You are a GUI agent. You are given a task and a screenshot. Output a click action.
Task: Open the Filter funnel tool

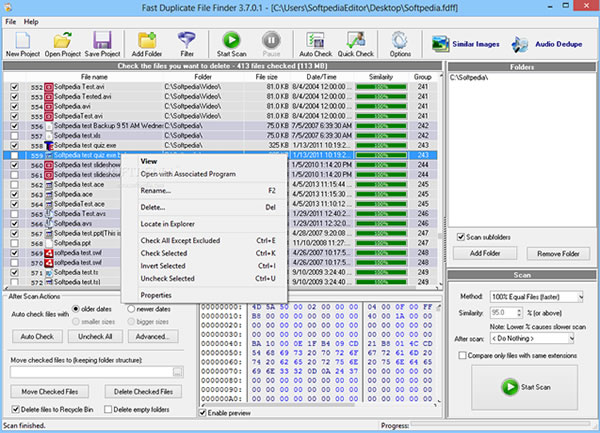tap(187, 44)
